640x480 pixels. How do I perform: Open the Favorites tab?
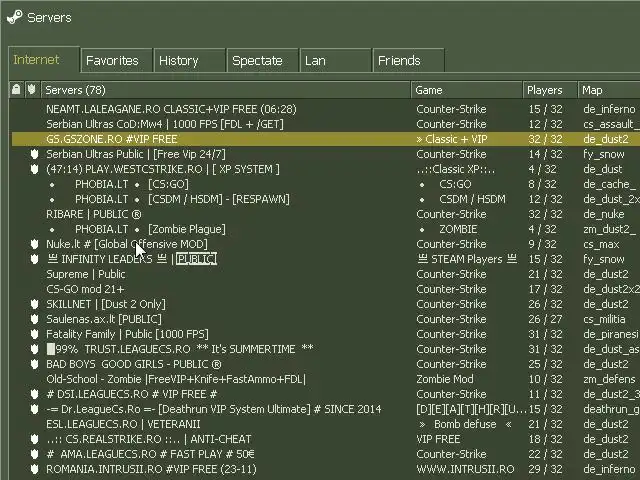[x=117, y=60]
